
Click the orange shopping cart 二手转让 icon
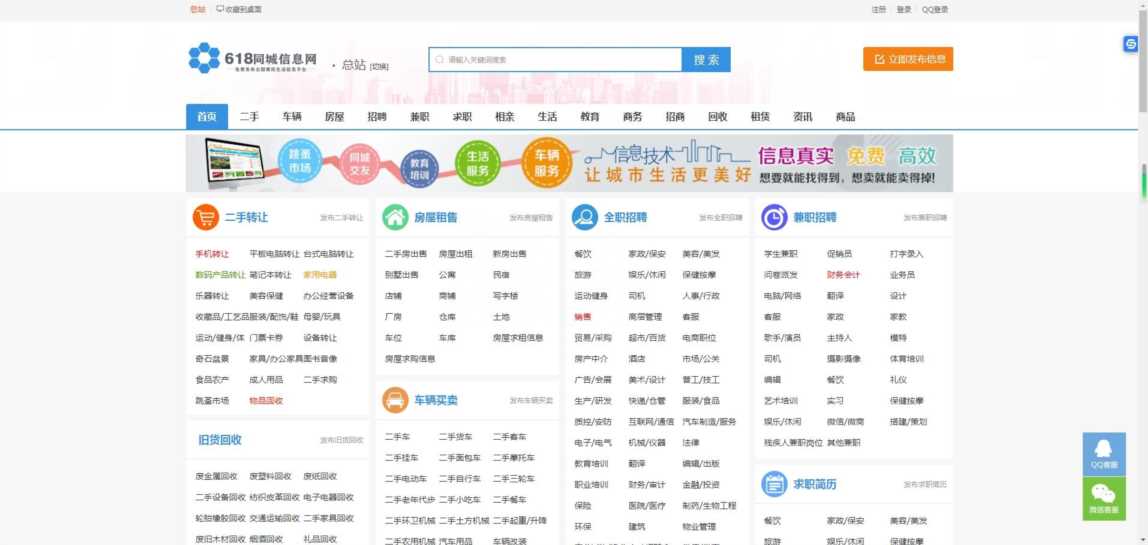206,217
